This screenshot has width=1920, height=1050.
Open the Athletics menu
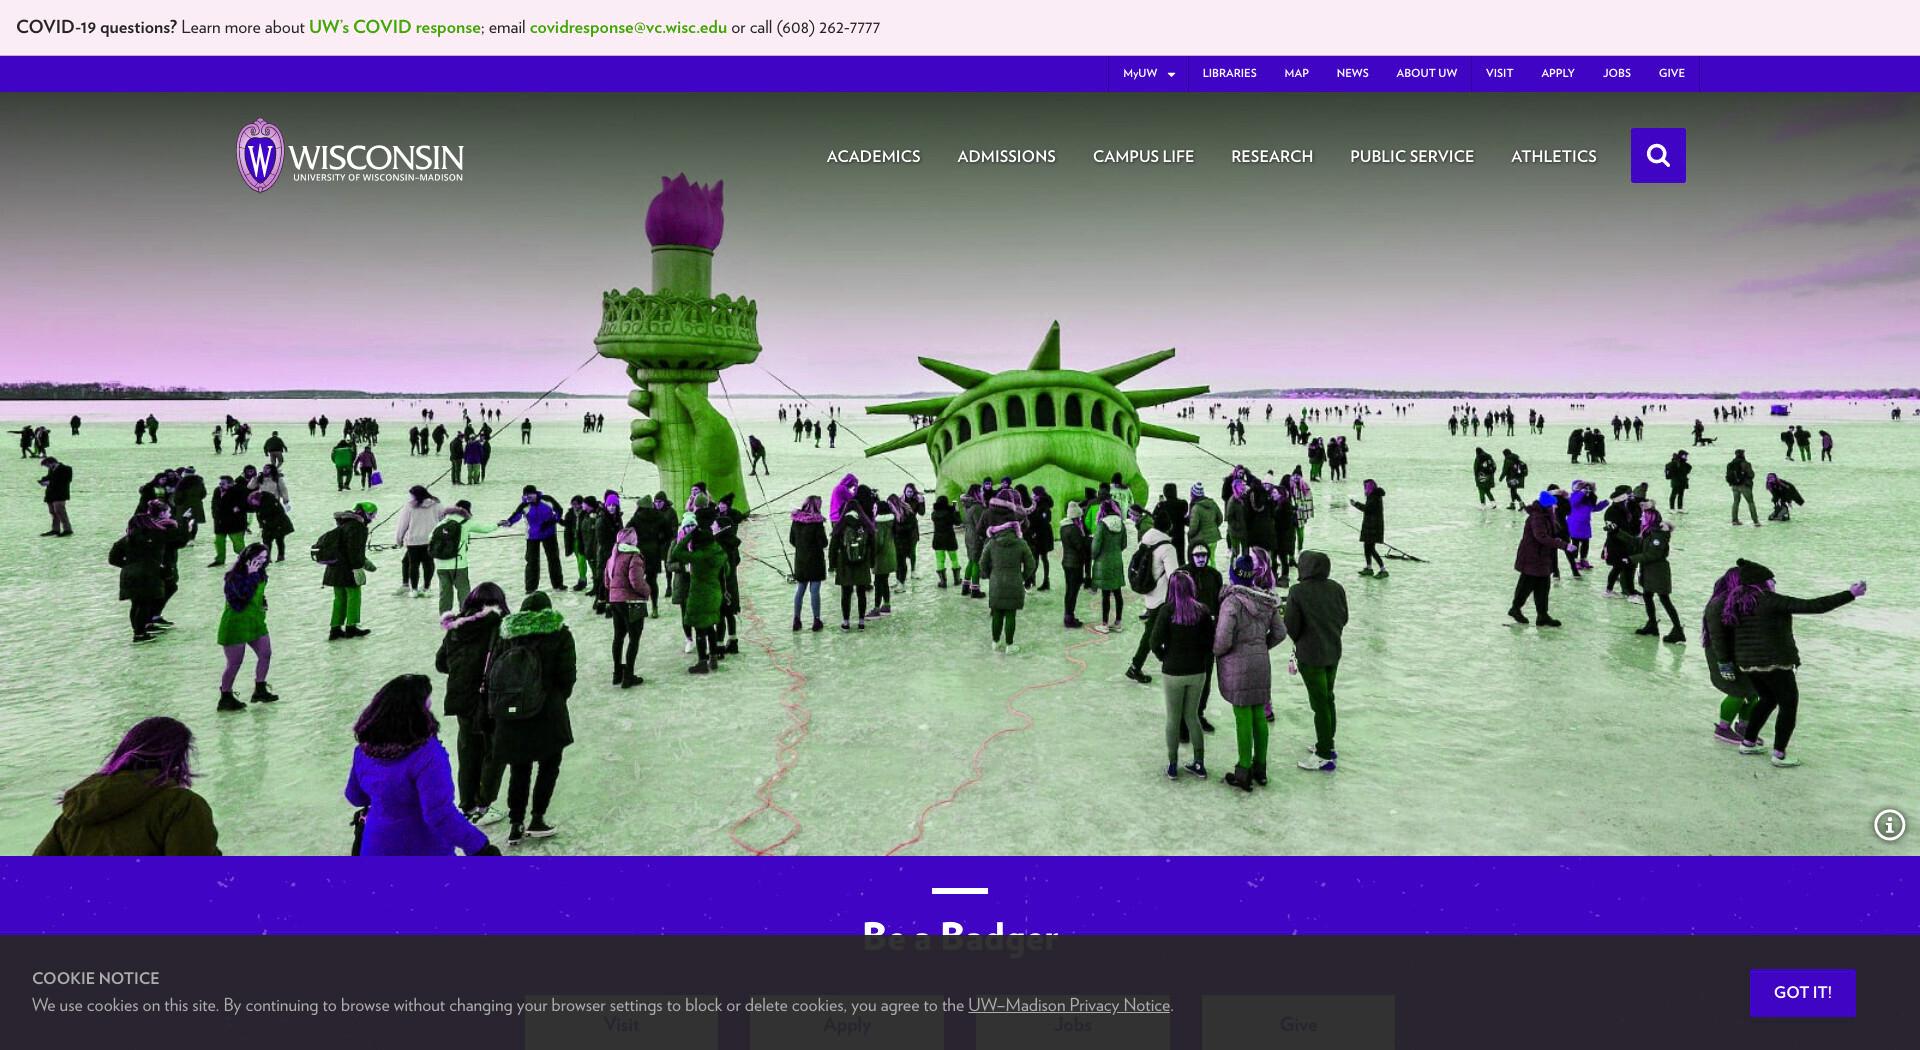(1554, 156)
